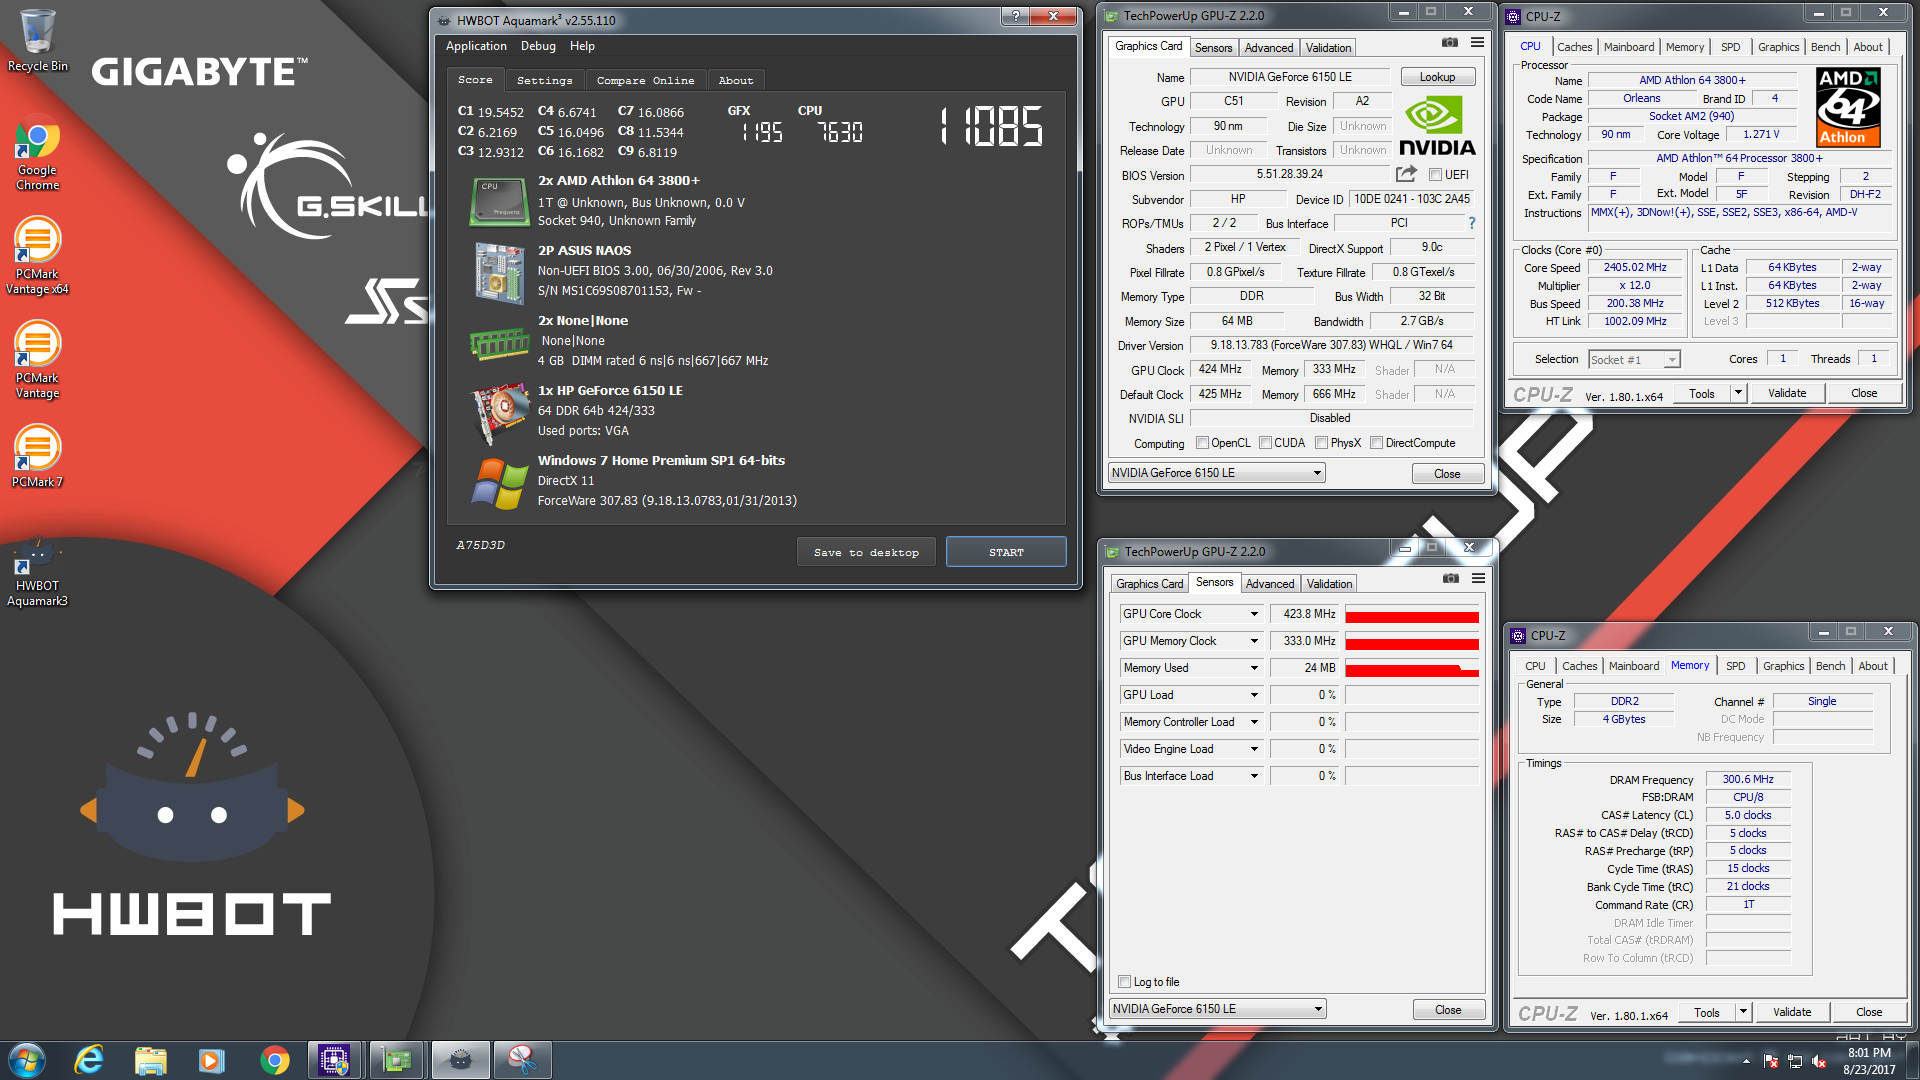This screenshot has width=1920, height=1080.
Task: Open File Explorer from the taskbar
Action: click(150, 1060)
